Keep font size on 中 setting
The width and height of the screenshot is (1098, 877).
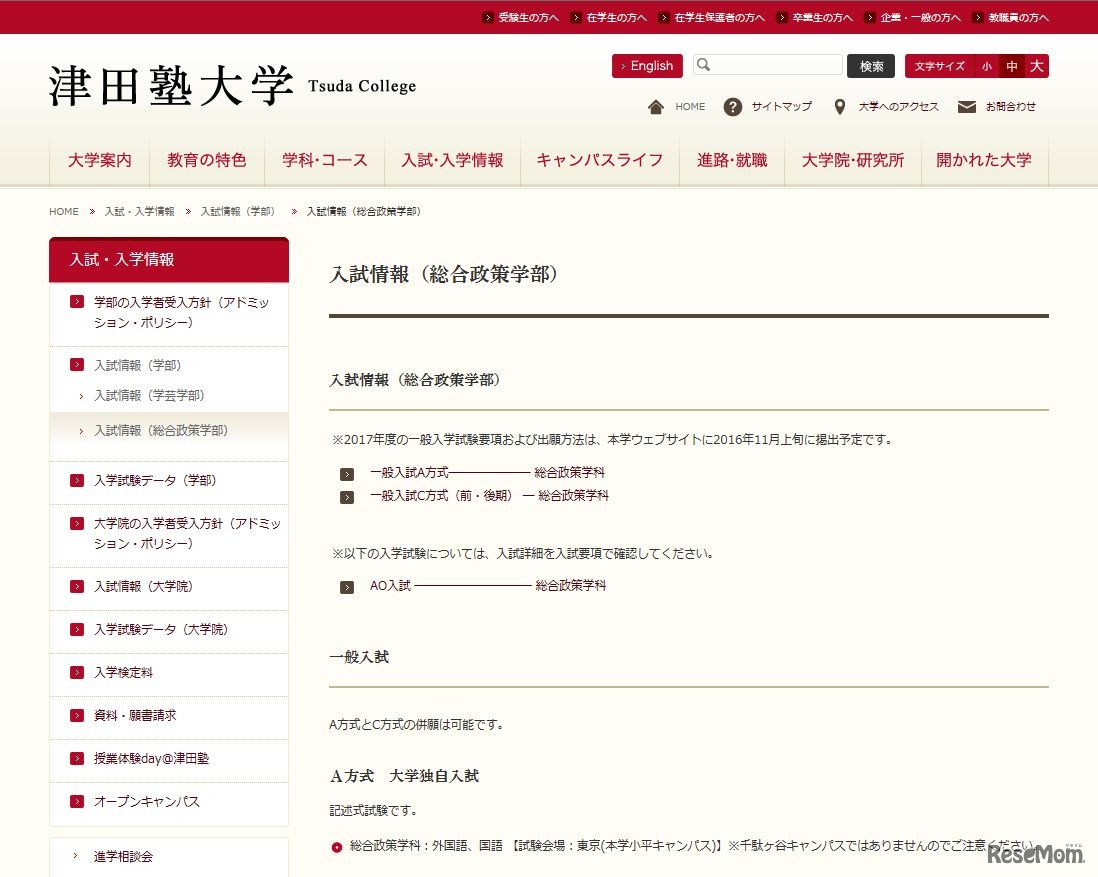pos(1012,66)
